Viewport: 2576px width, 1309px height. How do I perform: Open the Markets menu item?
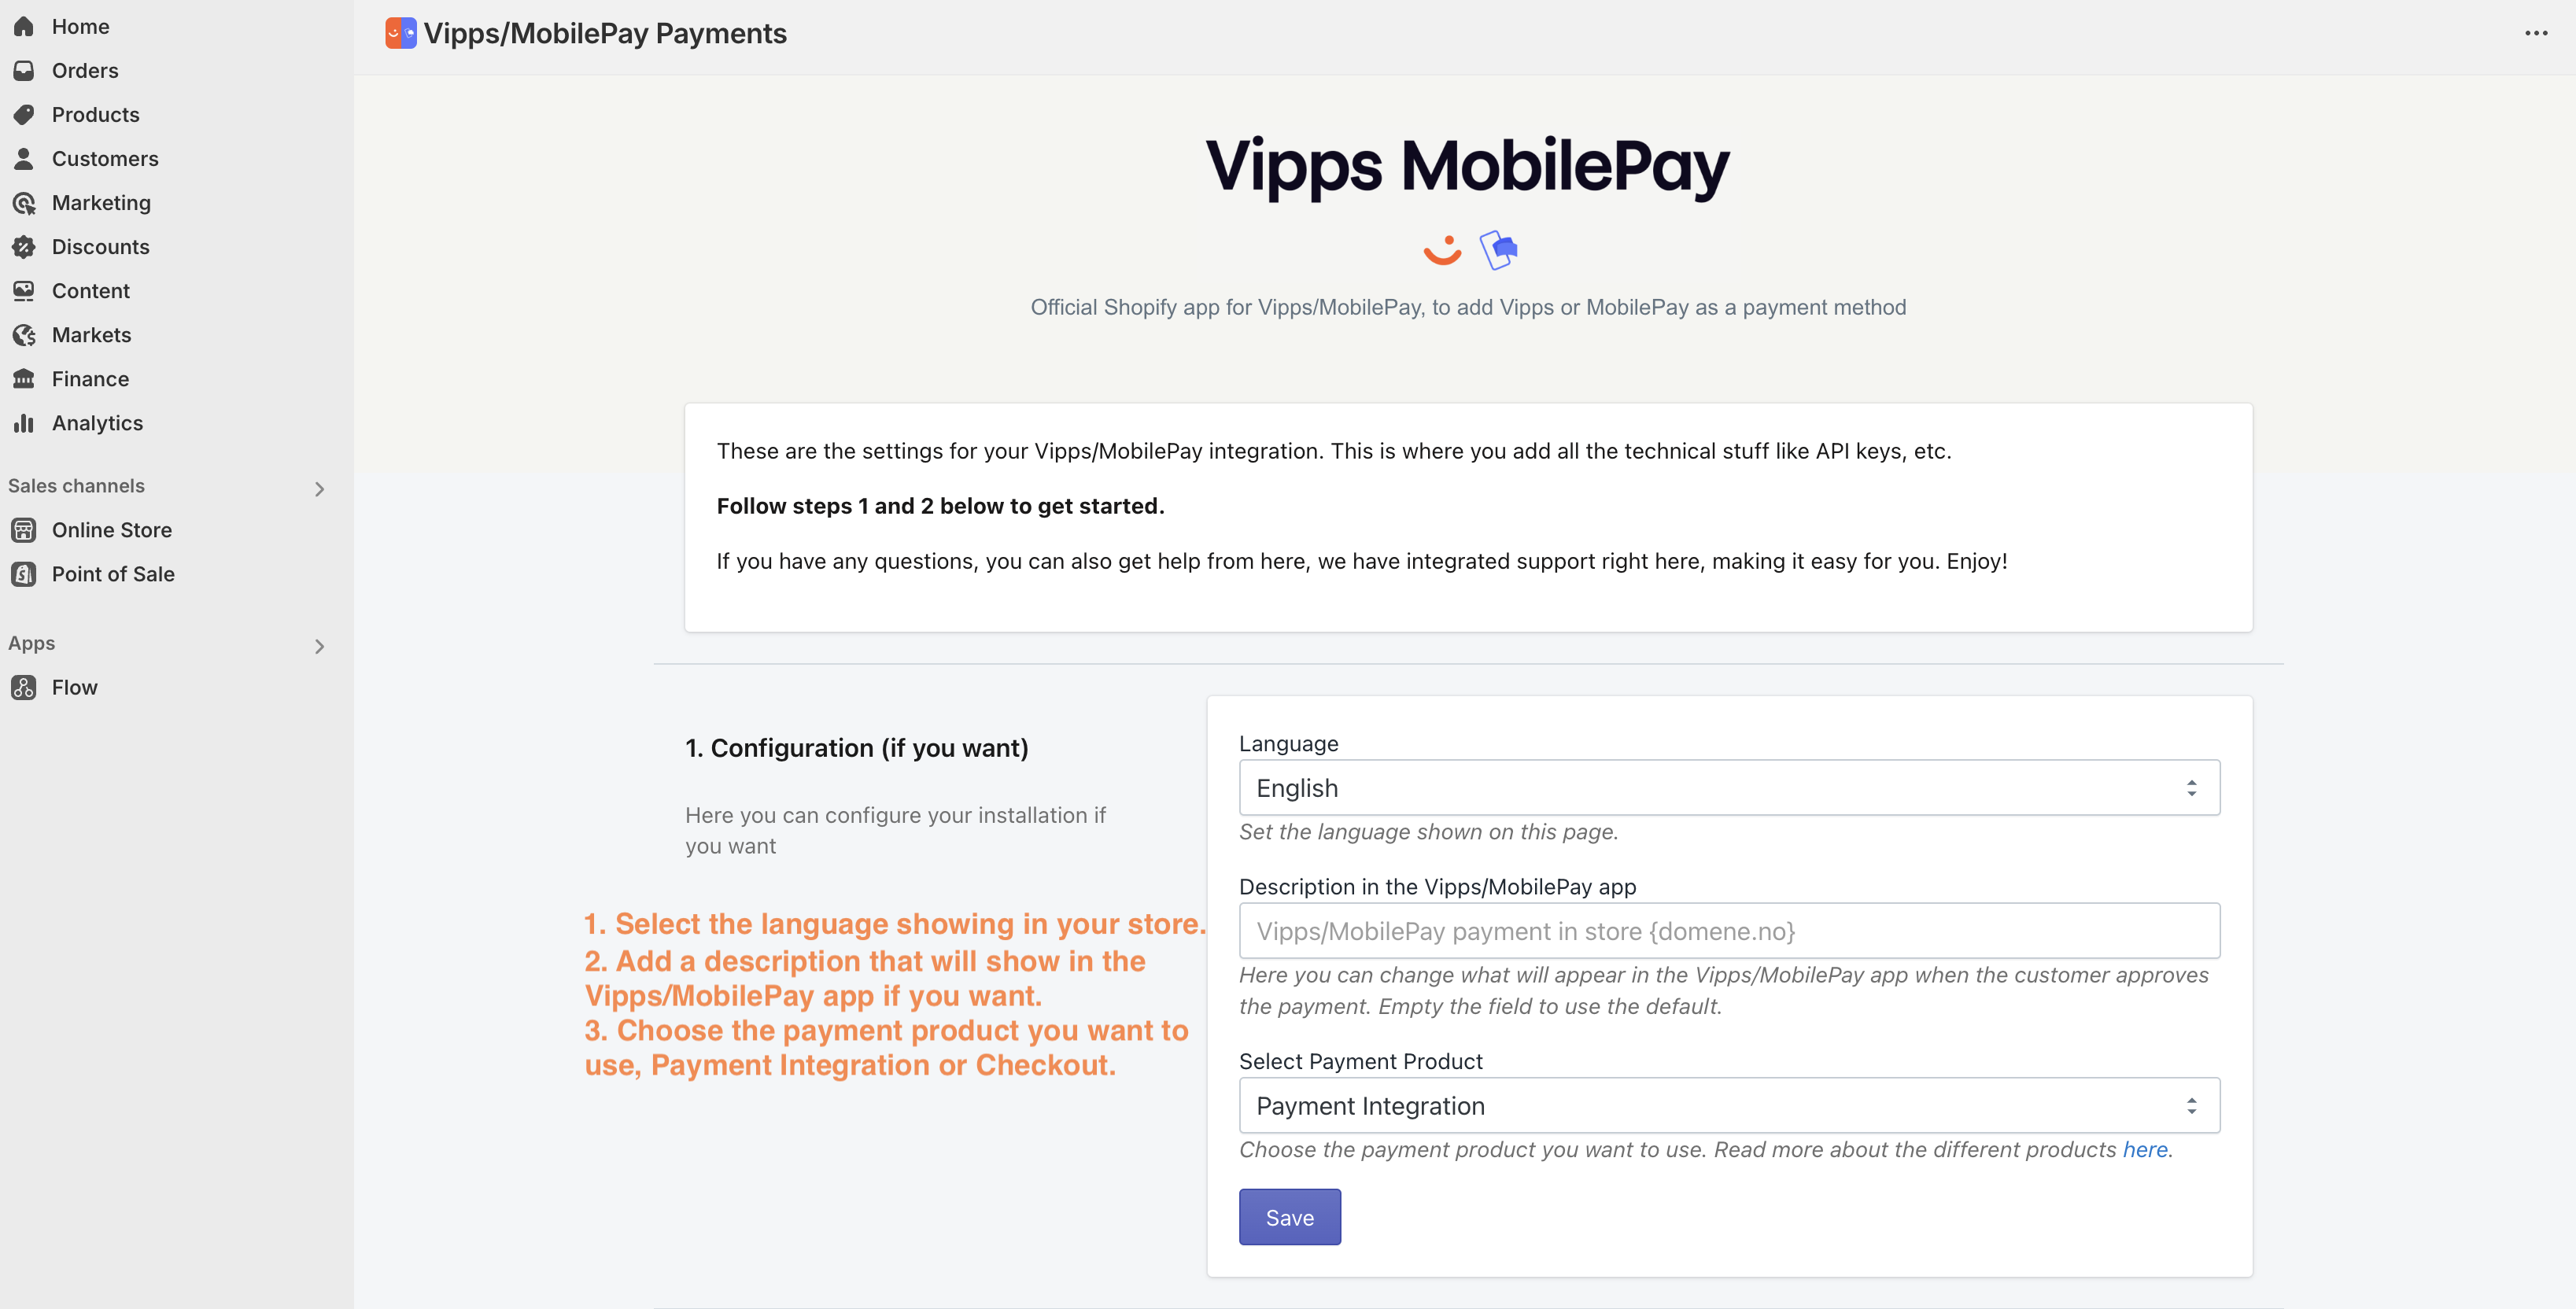pos(91,335)
